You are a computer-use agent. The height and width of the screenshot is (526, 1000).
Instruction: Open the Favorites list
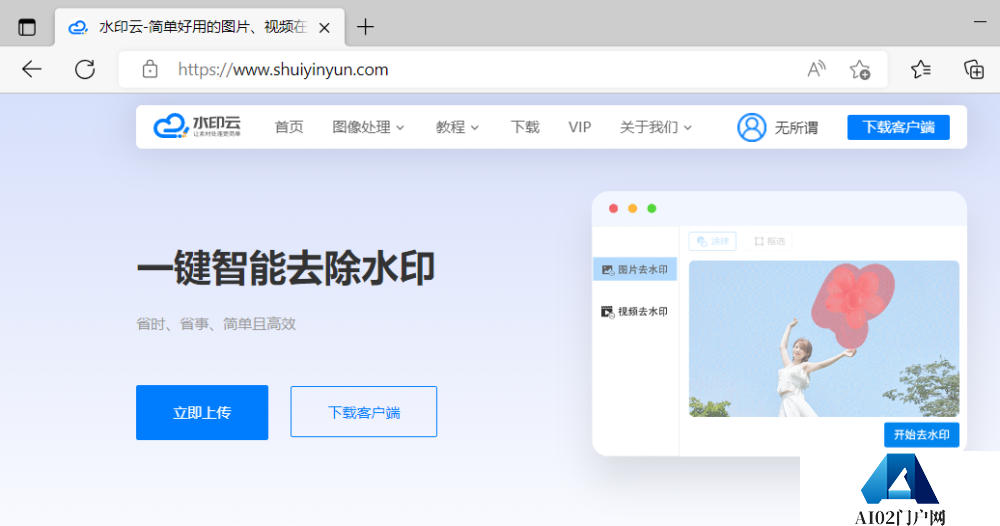920,69
